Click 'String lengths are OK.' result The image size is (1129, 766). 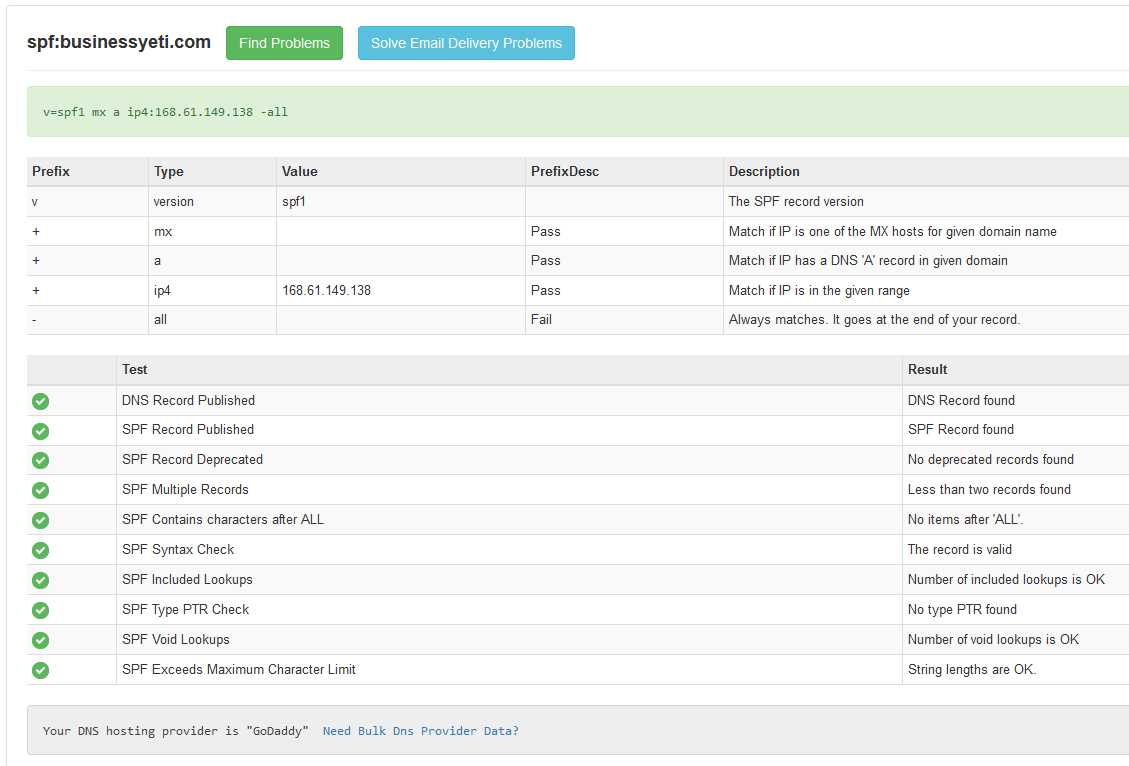click(x=971, y=670)
